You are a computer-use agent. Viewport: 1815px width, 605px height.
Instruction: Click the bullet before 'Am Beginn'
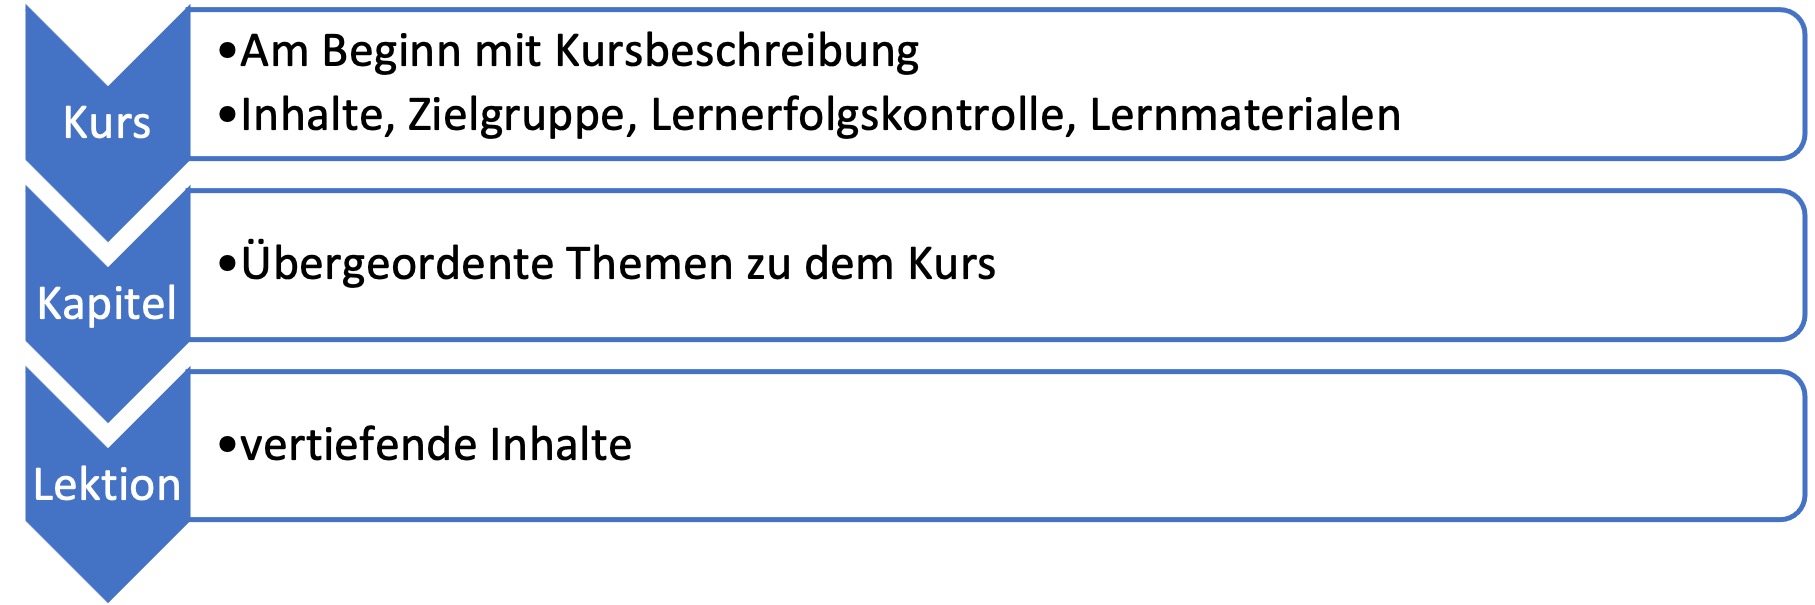pos(228,51)
